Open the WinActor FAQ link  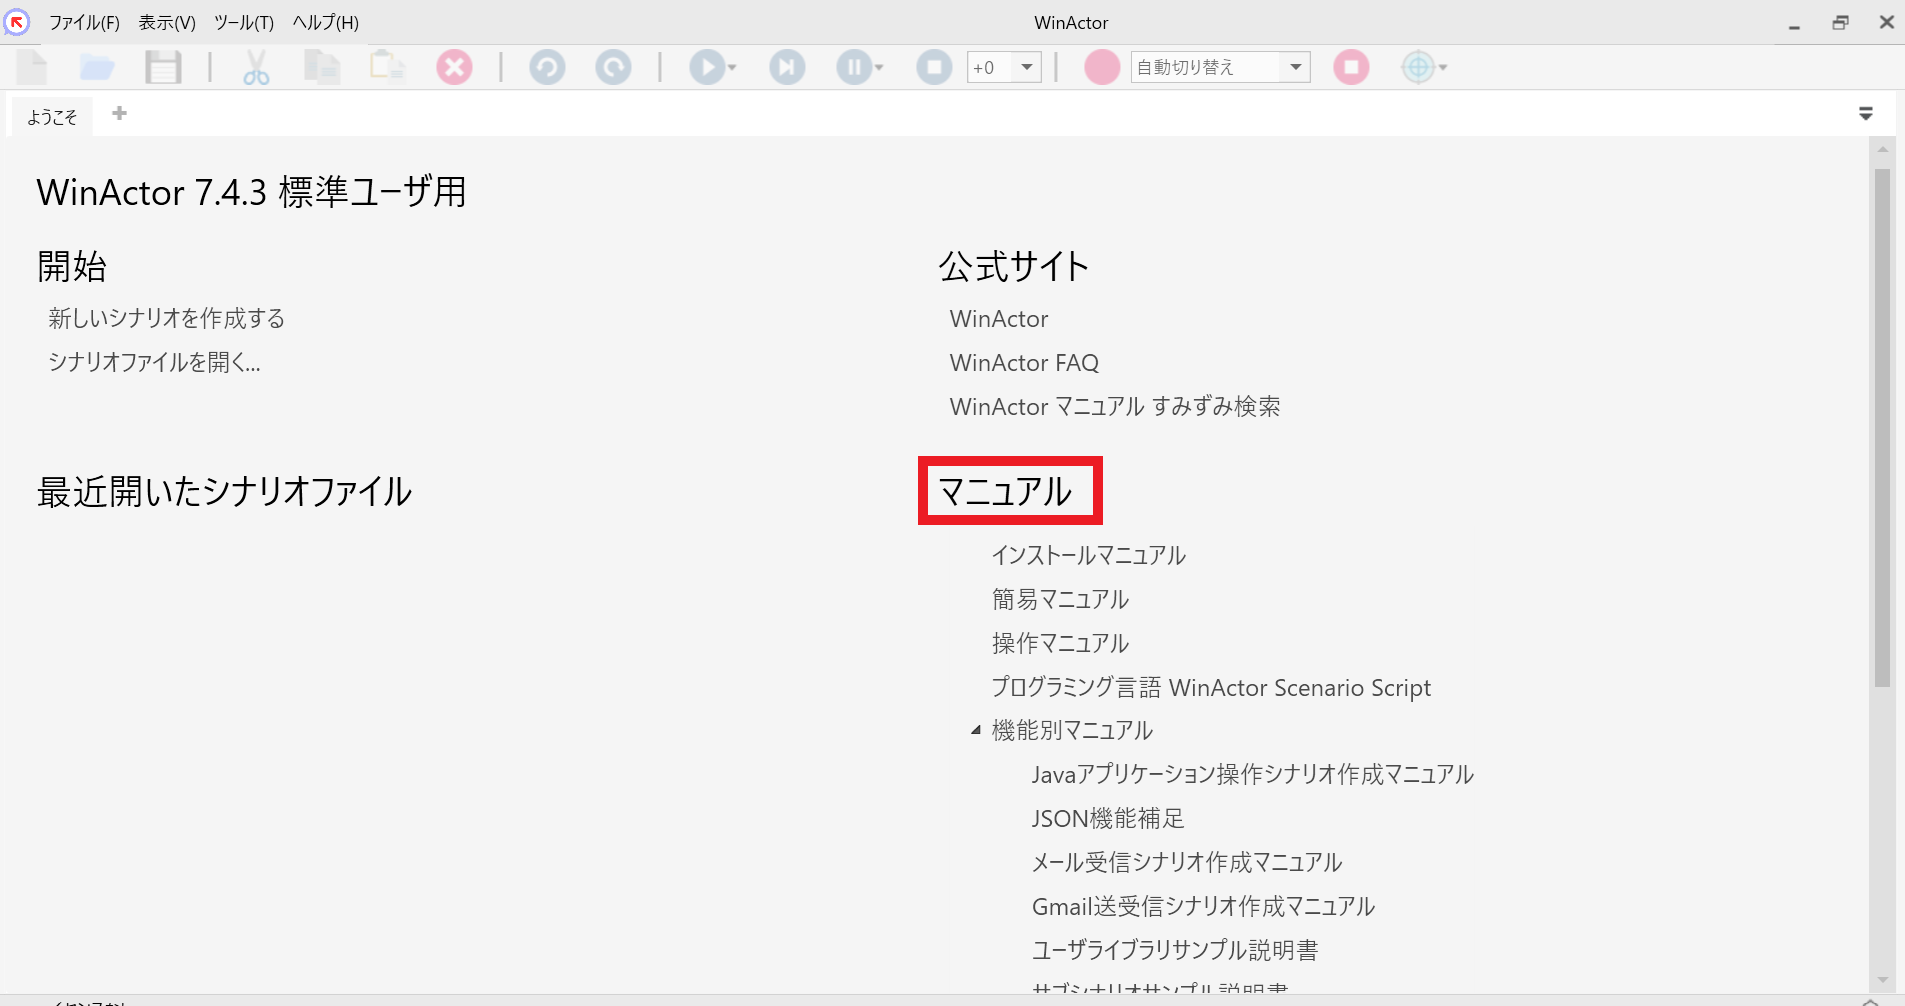(x=1024, y=363)
